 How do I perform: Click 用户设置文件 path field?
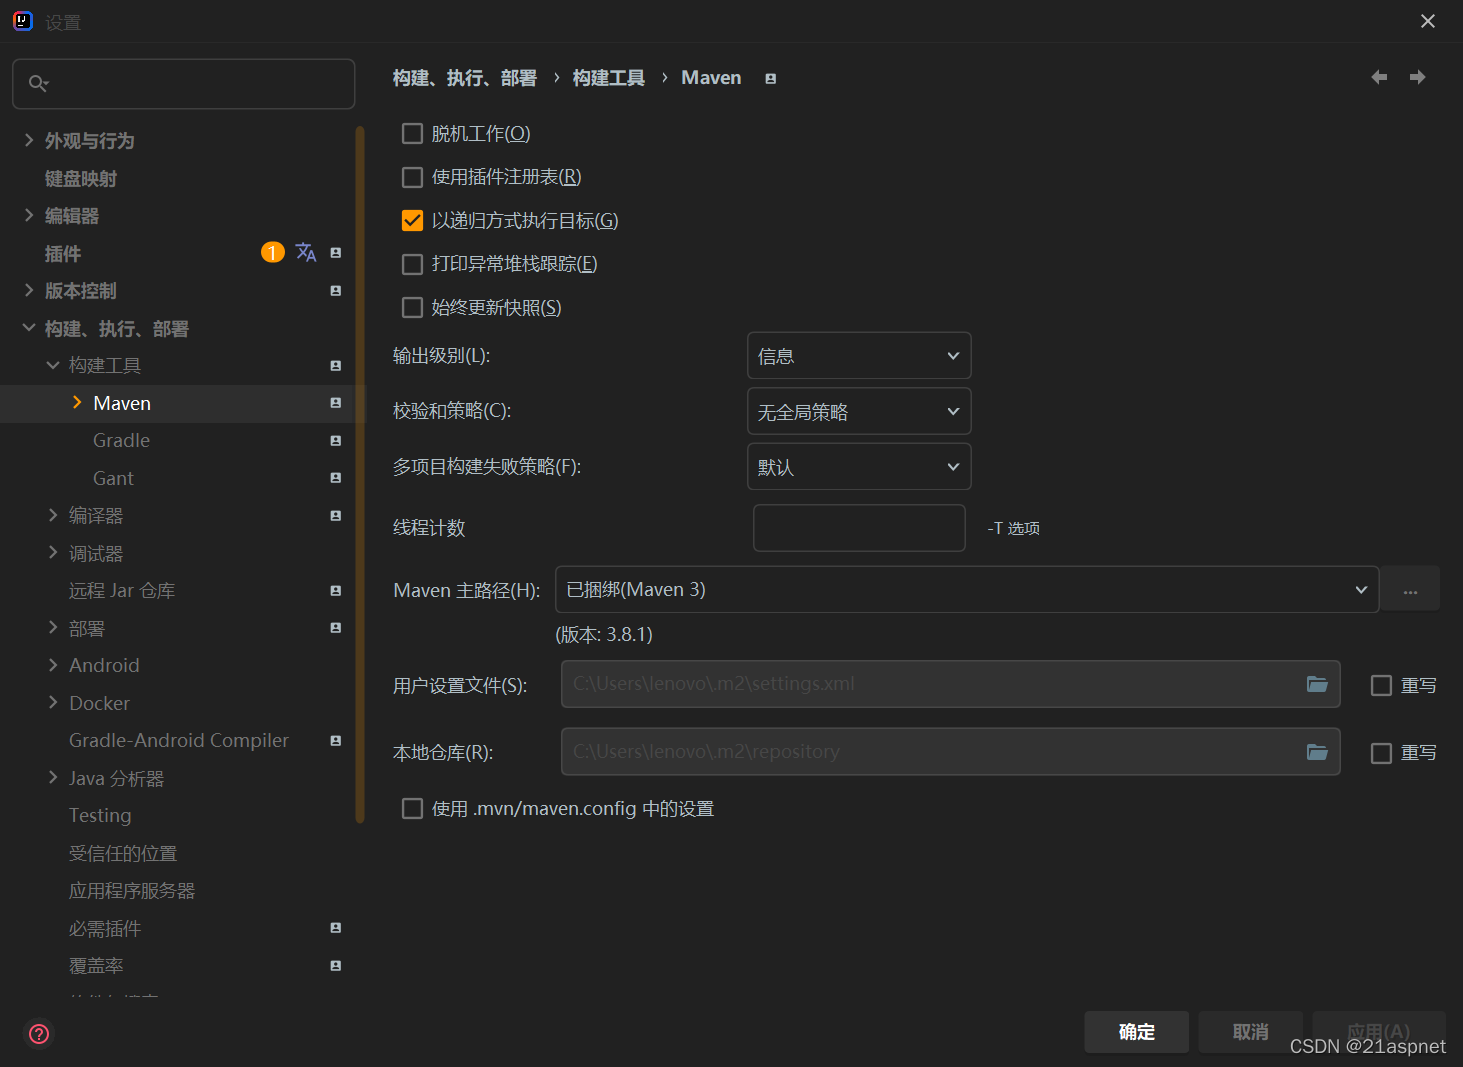950,684
